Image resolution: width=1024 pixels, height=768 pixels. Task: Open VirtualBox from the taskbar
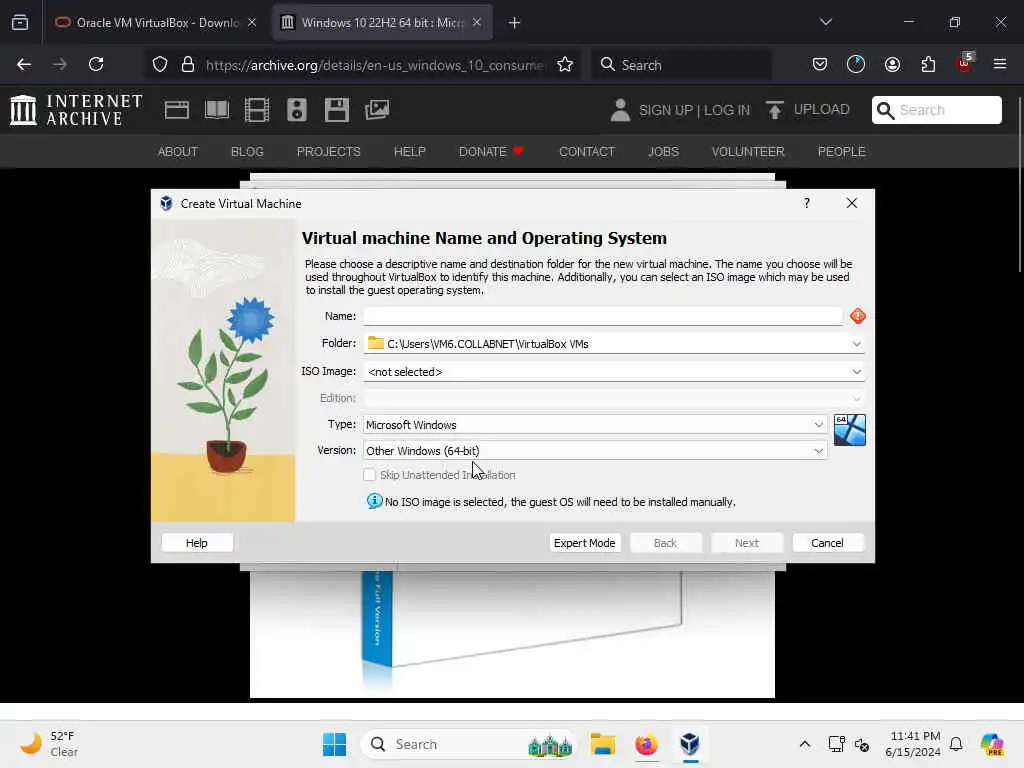click(690, 744)
